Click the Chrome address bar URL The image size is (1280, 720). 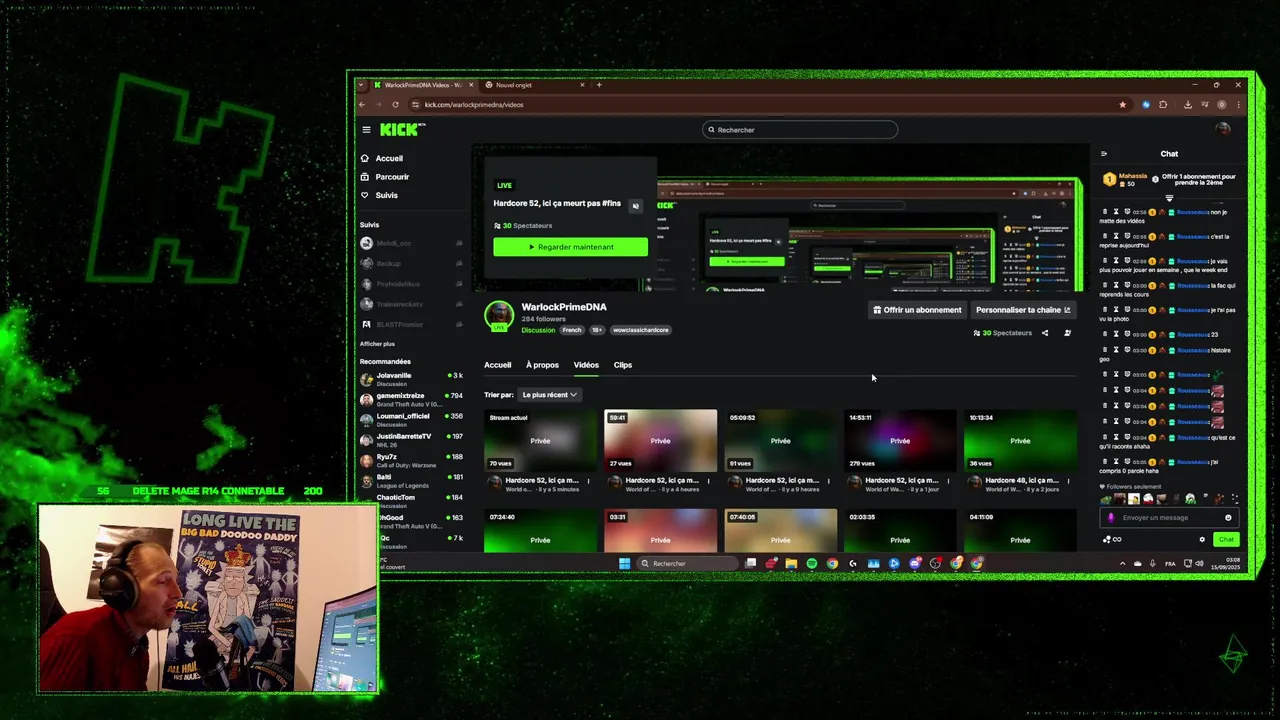click(x=474, y=104)
